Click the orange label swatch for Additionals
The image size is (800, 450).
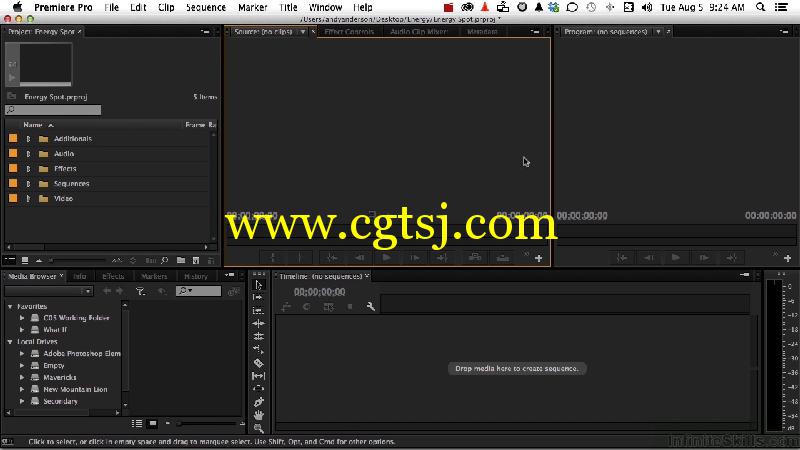tap(13, 138)
